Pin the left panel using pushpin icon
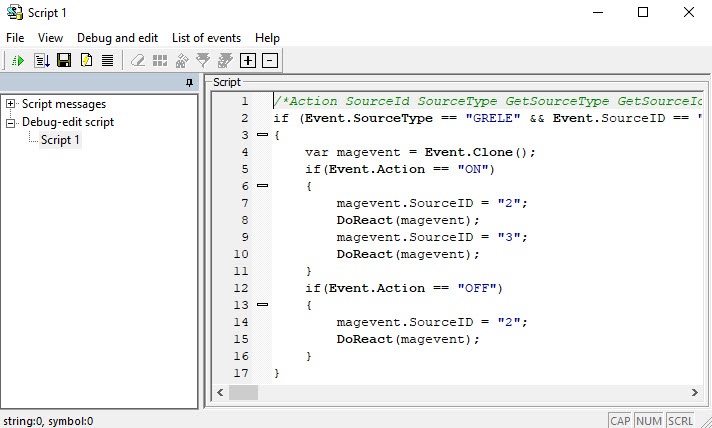This screenshot has width=712, height=428. (190, 84)
